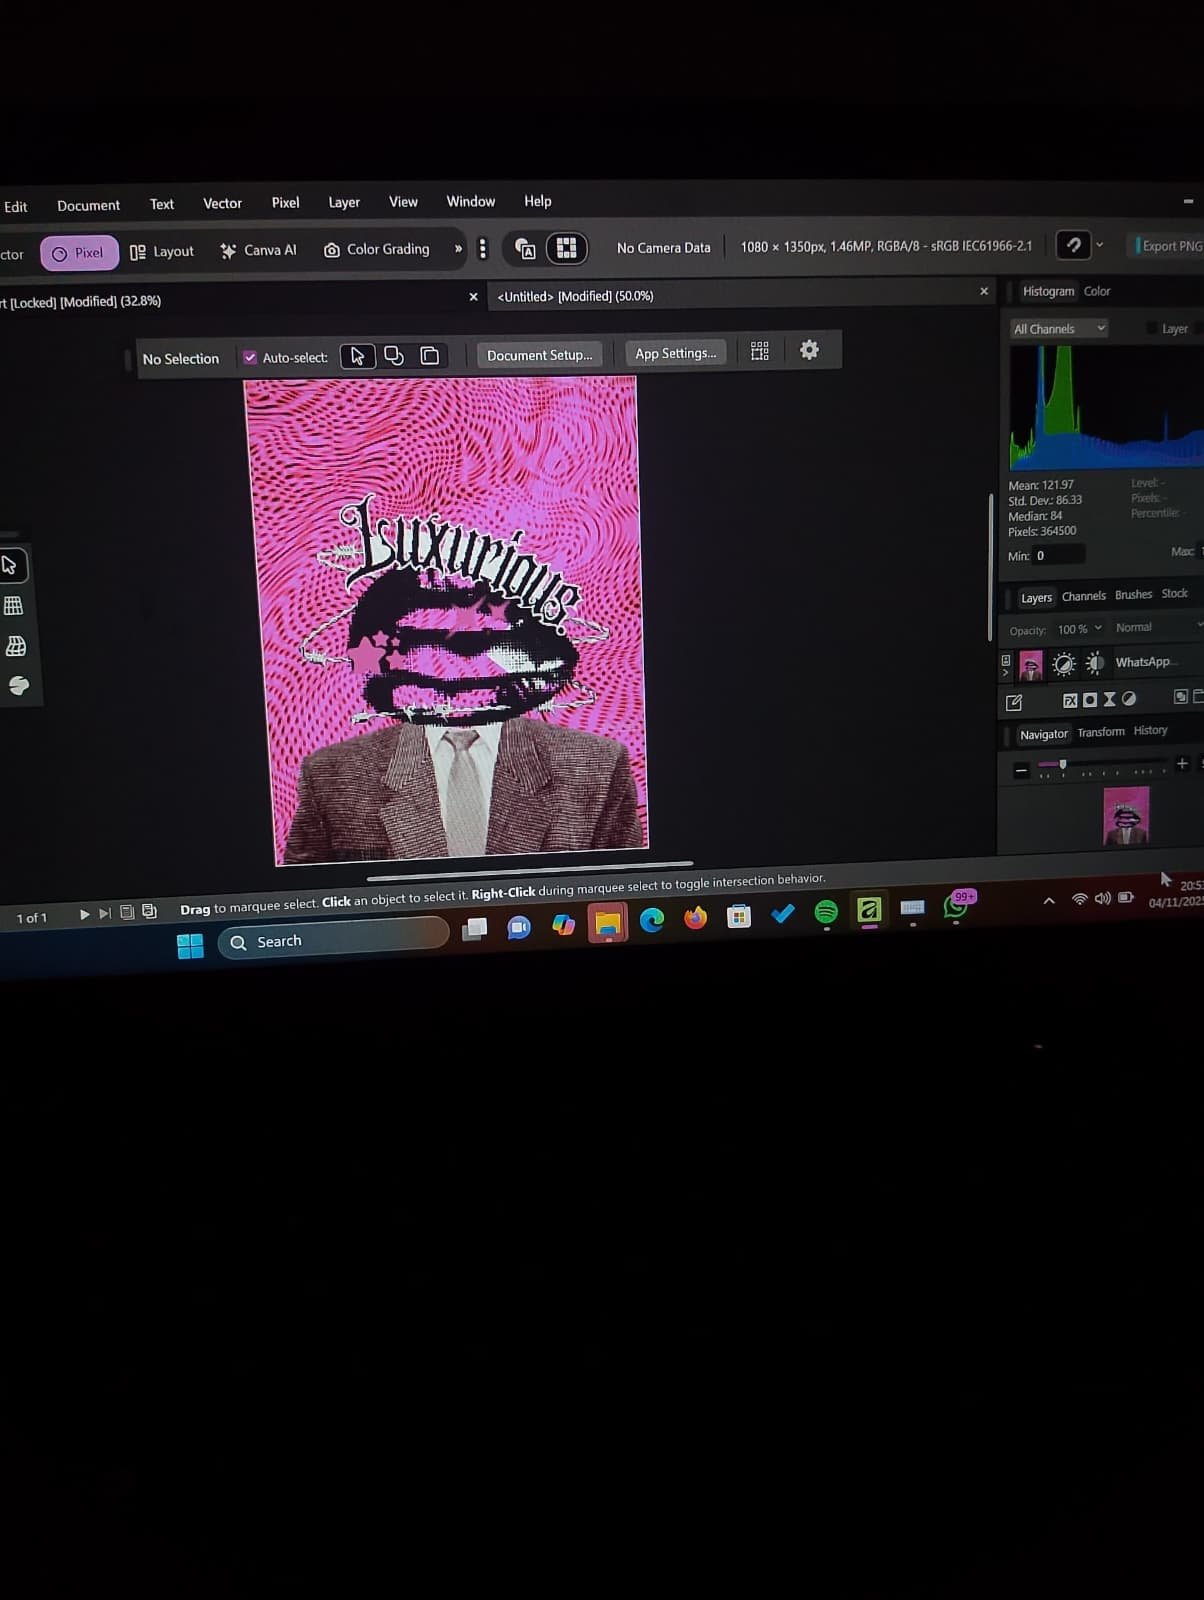
Task: Open the View menu
Action: [403, 201]
